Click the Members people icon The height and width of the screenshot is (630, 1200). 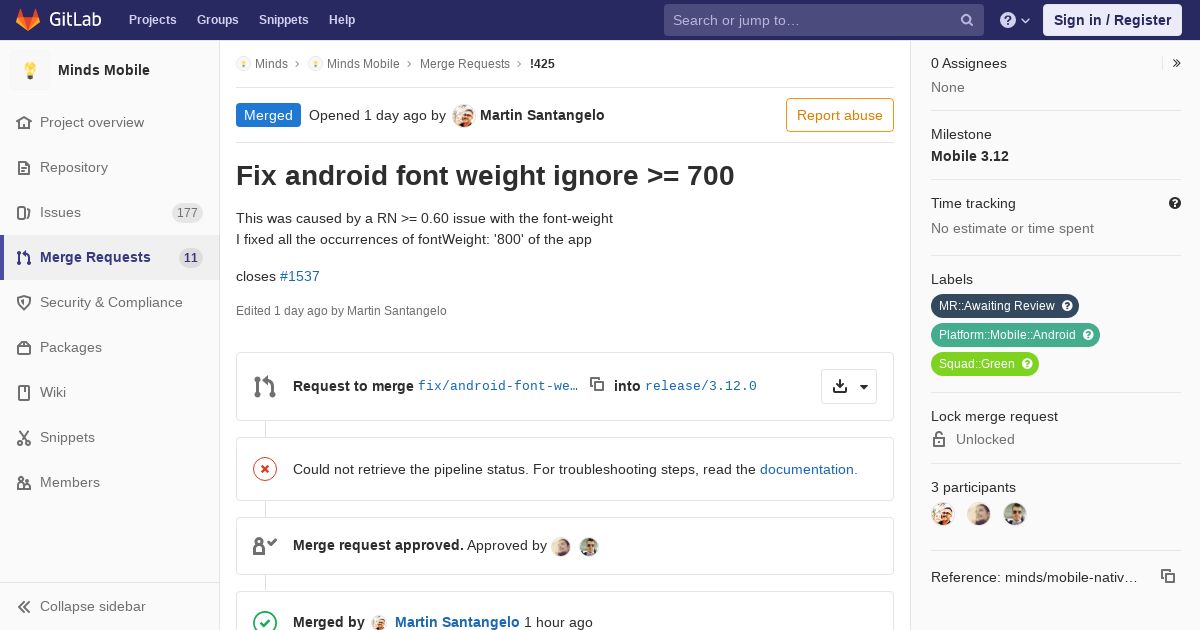(x=24, y=482)
